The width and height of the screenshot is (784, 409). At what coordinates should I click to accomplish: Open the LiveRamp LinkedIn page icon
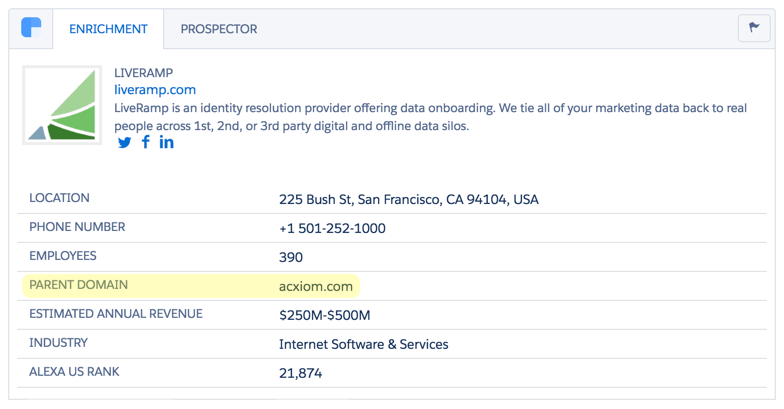pos(166,142)
